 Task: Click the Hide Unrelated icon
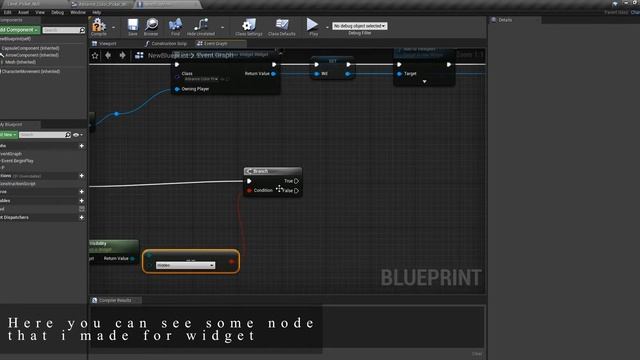coord(200,24)
